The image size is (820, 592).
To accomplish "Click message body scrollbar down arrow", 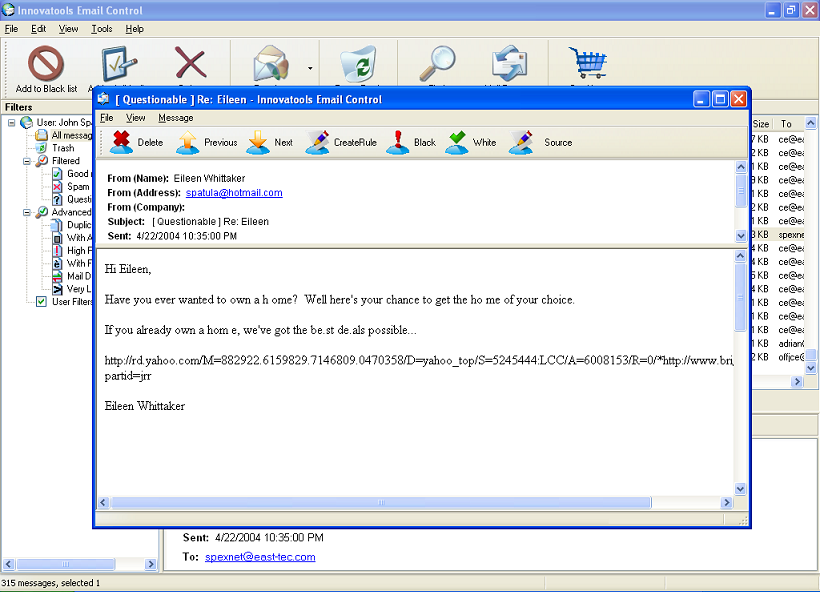I will (x=740, y=489).
